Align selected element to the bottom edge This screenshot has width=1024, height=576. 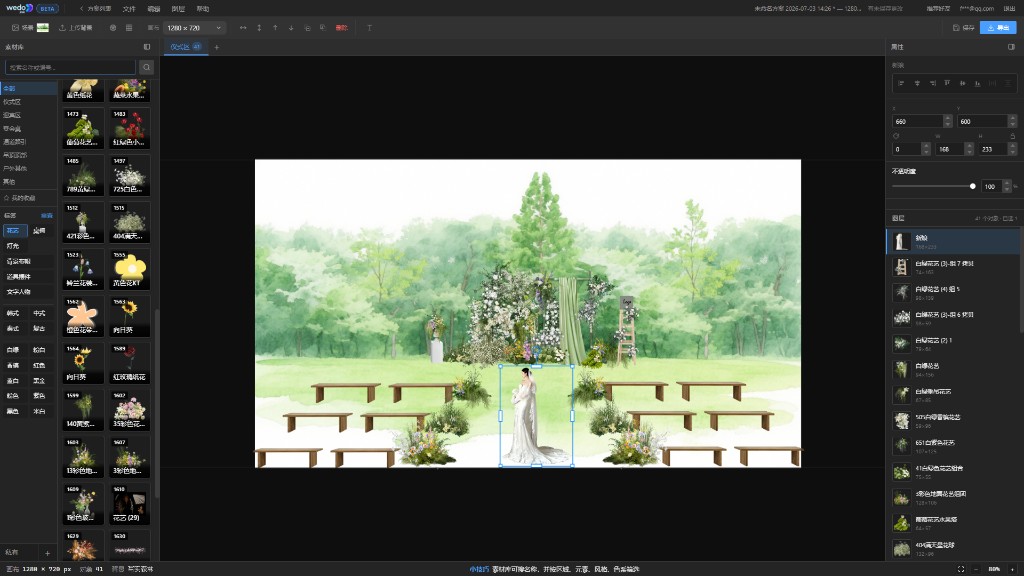point(977,84)
